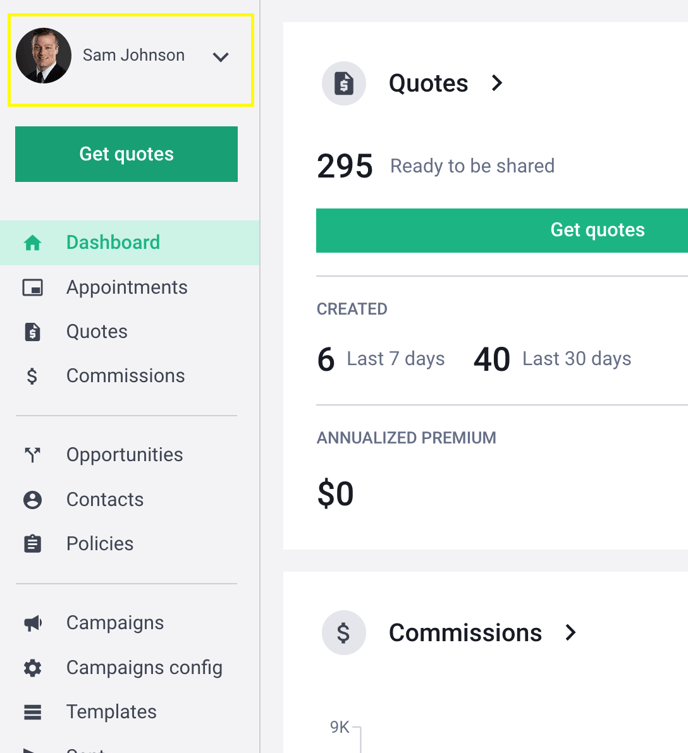Open Commissions section via chevron arrow
This screenshot has height=753, width=688.
point(570,632)
